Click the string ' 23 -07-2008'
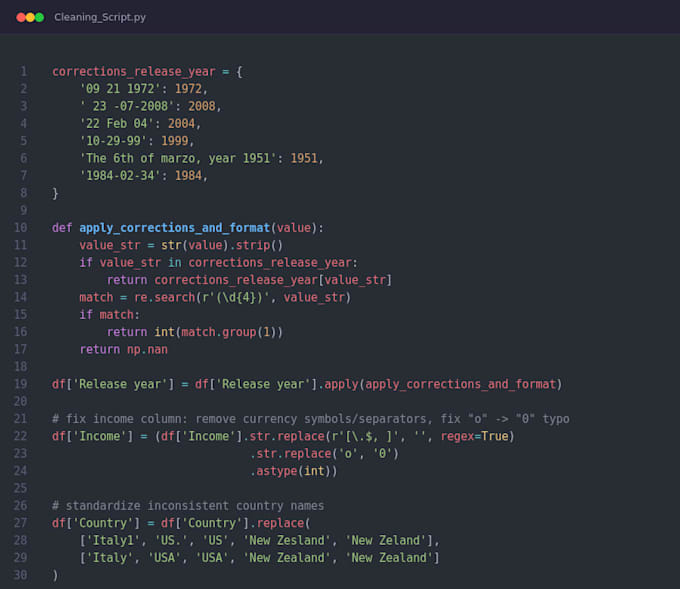680x589 pixels. (127, 106)
